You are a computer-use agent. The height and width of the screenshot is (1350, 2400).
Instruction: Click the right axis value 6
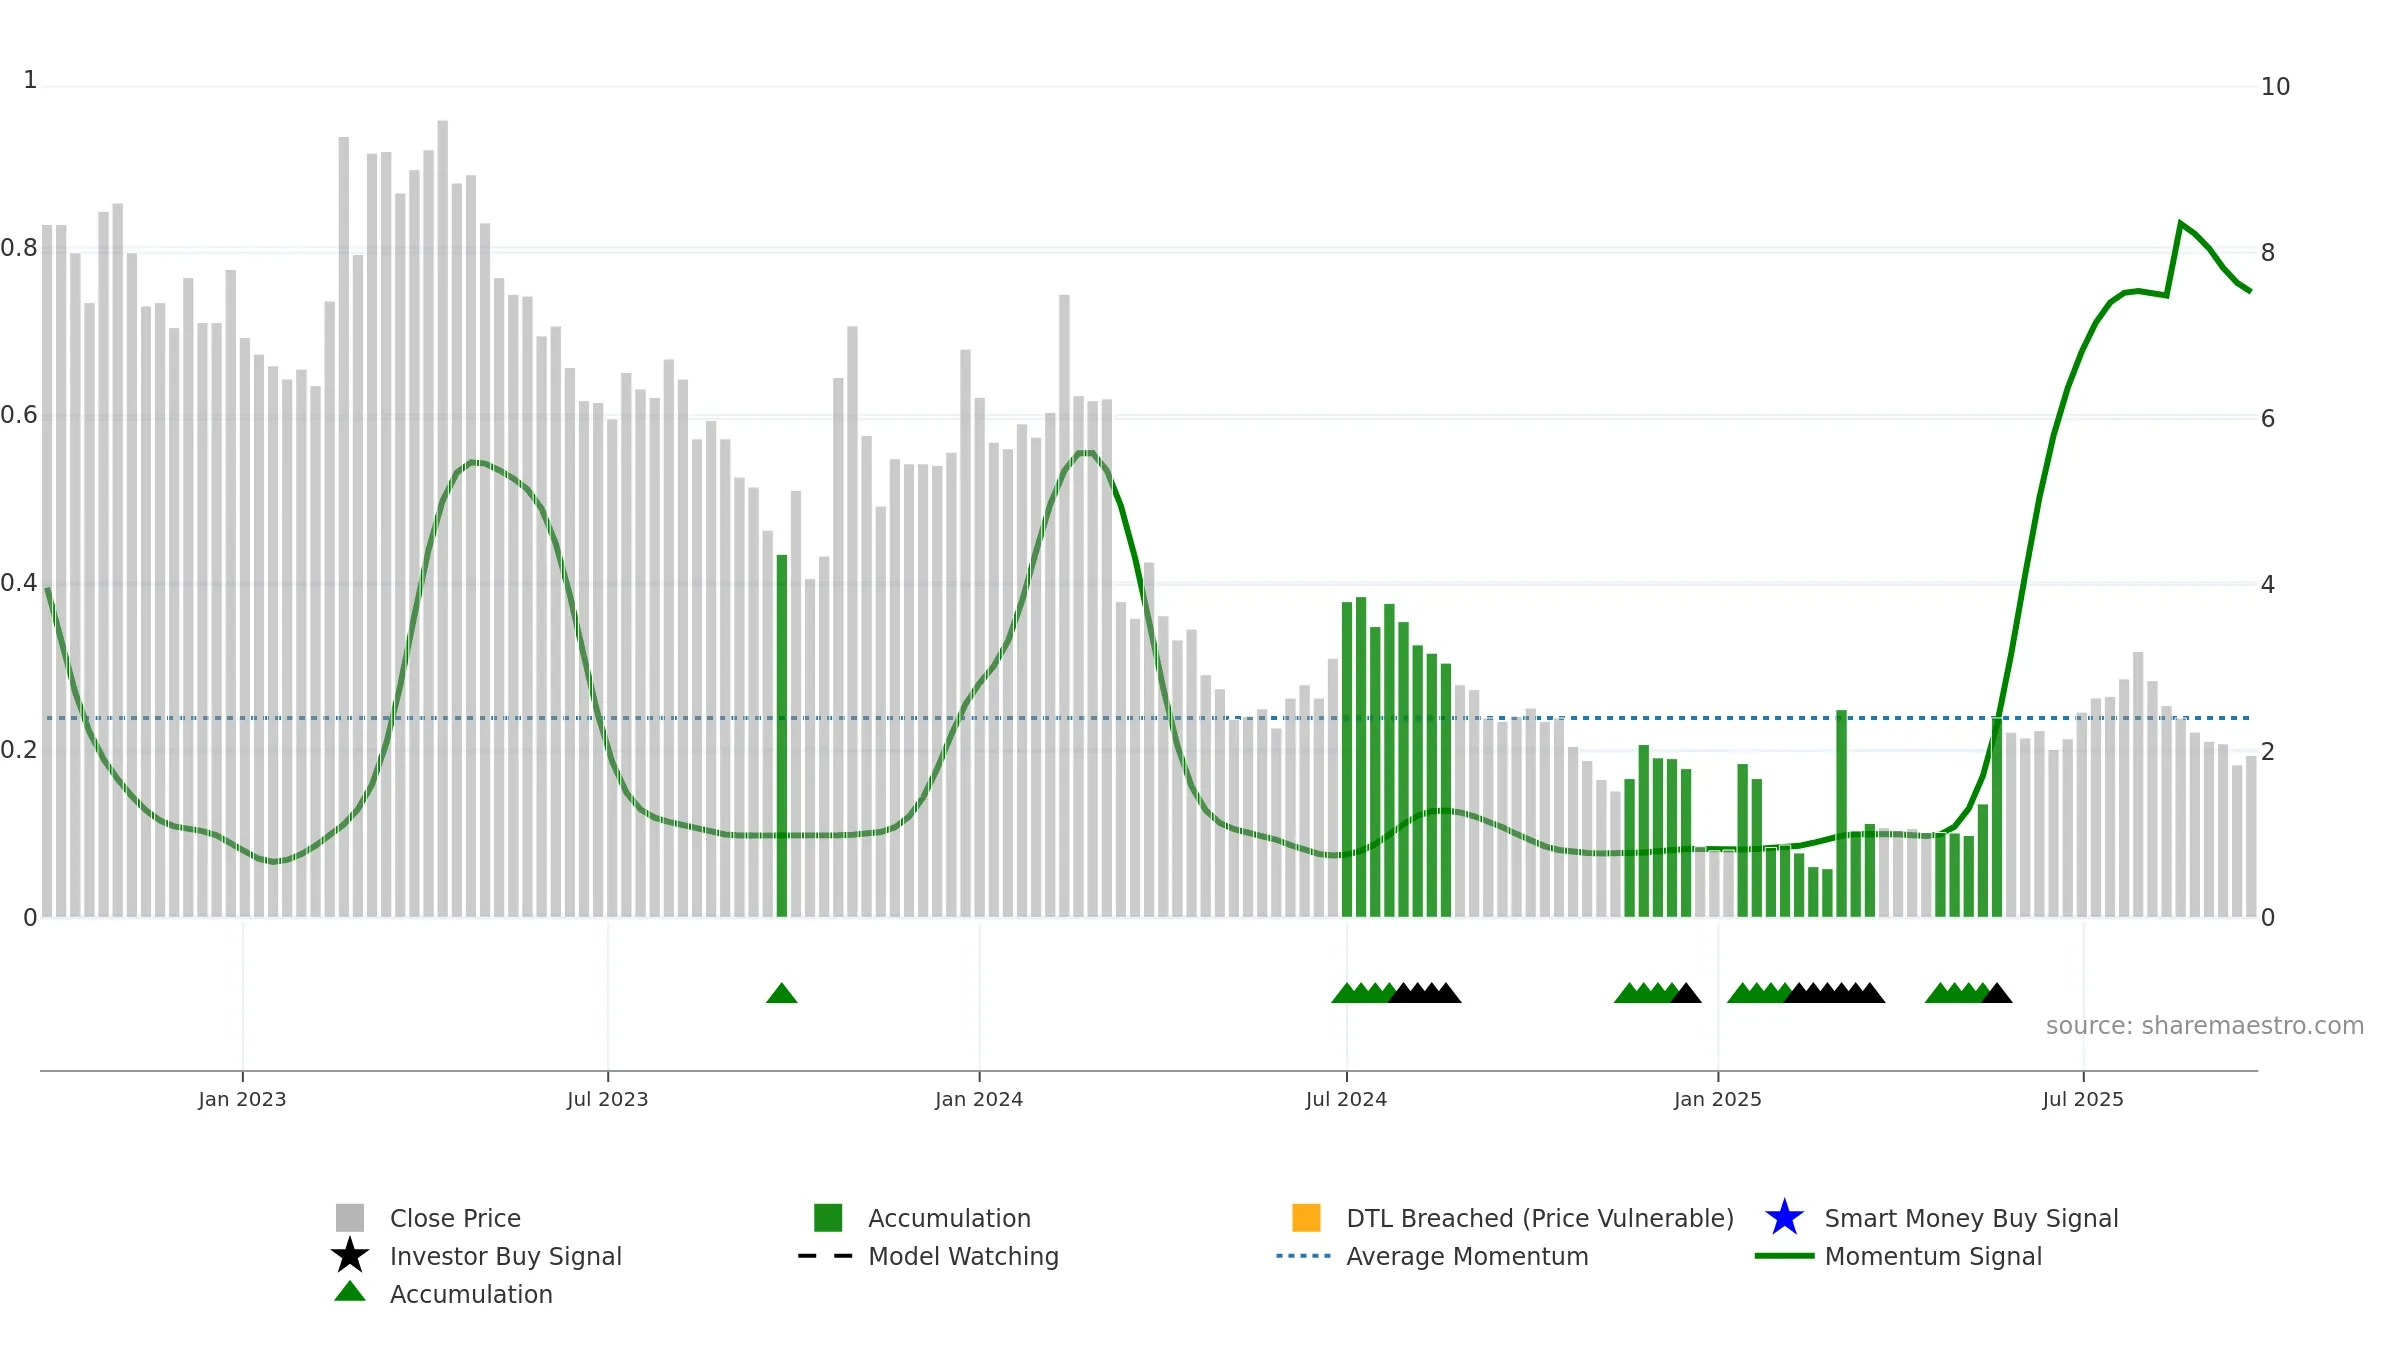(2268, 419)
